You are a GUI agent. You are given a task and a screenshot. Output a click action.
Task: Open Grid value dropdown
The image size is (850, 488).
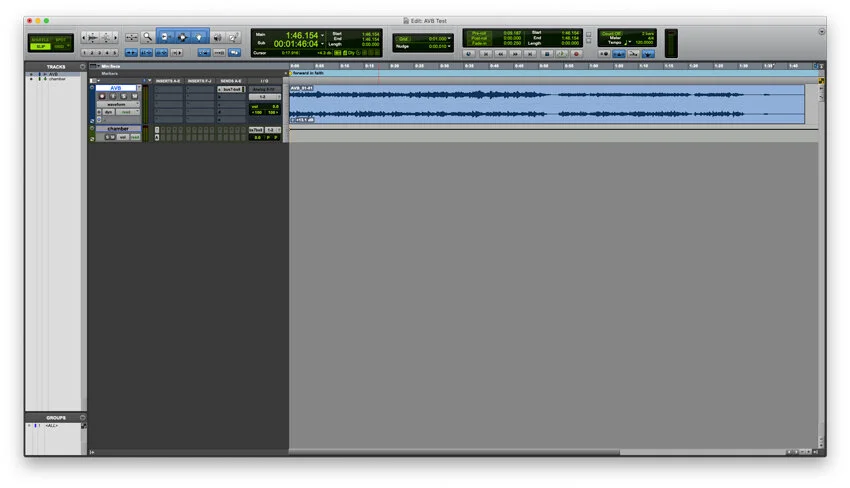449,38
